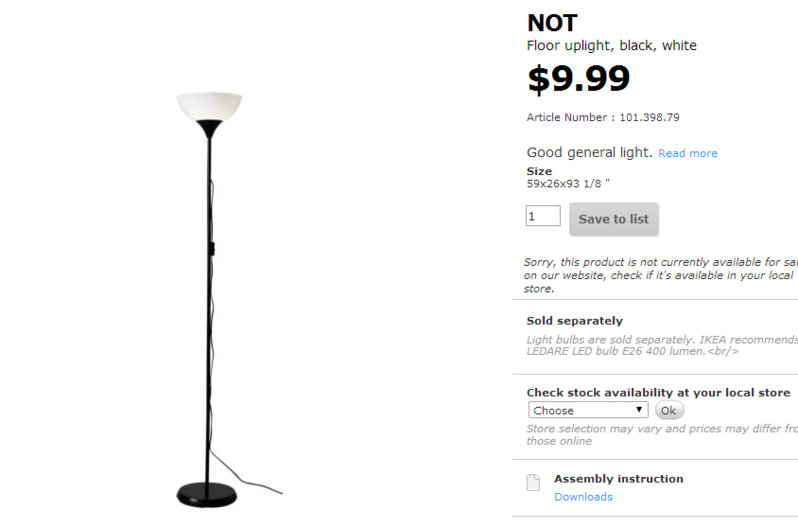Select the article number 101.398.79

[649, 117]
